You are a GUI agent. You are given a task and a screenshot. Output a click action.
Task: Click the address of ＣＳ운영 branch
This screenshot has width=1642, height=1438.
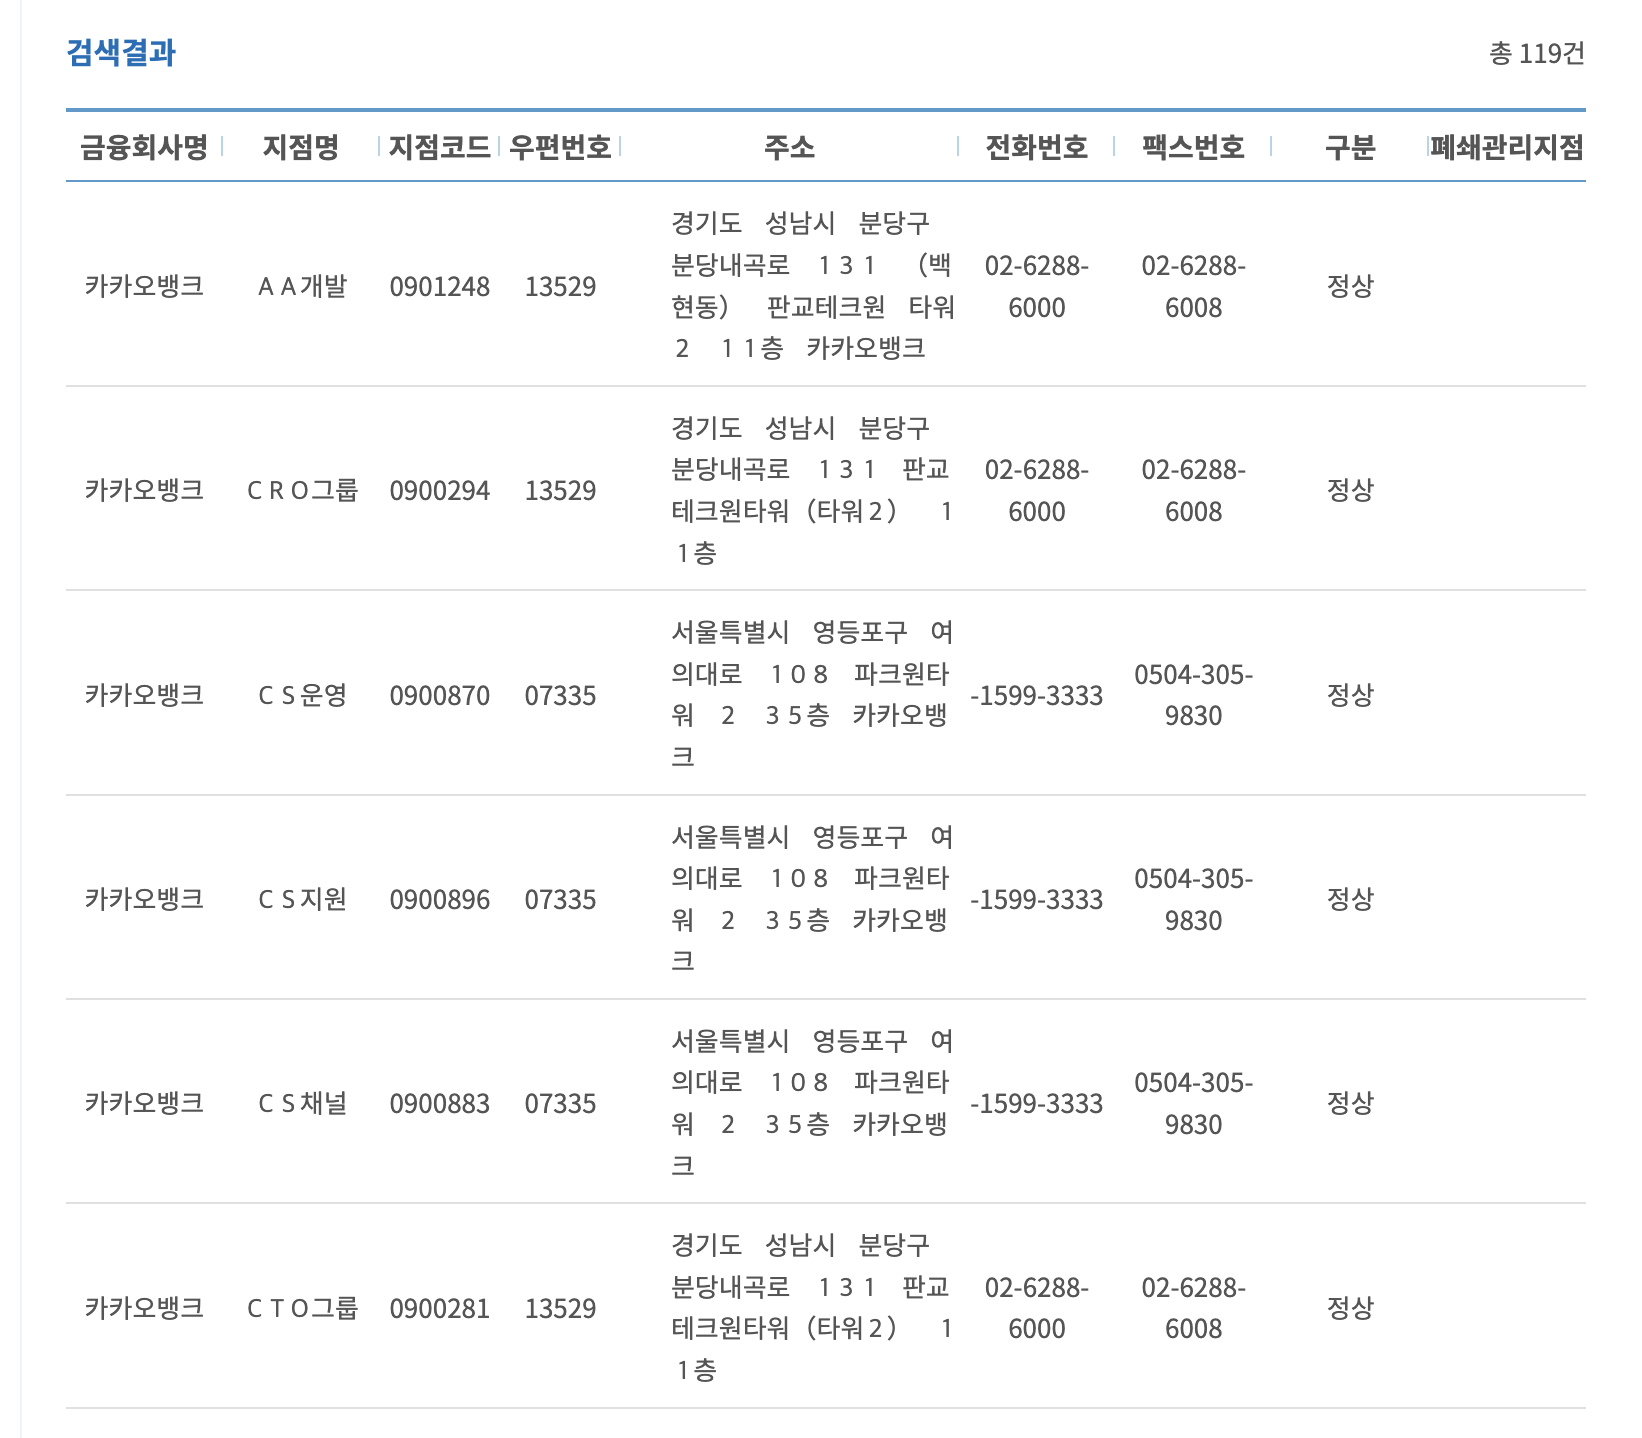point(811,694)
